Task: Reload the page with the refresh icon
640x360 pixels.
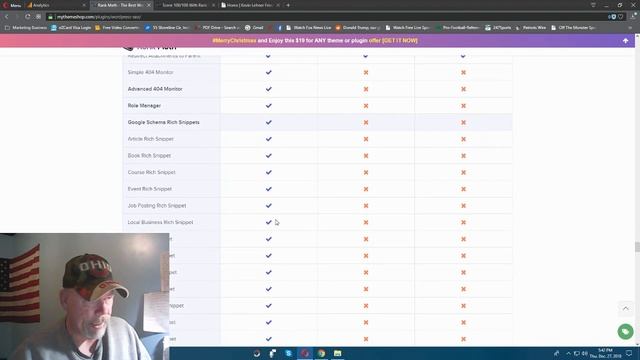Action: pos(27,17)
